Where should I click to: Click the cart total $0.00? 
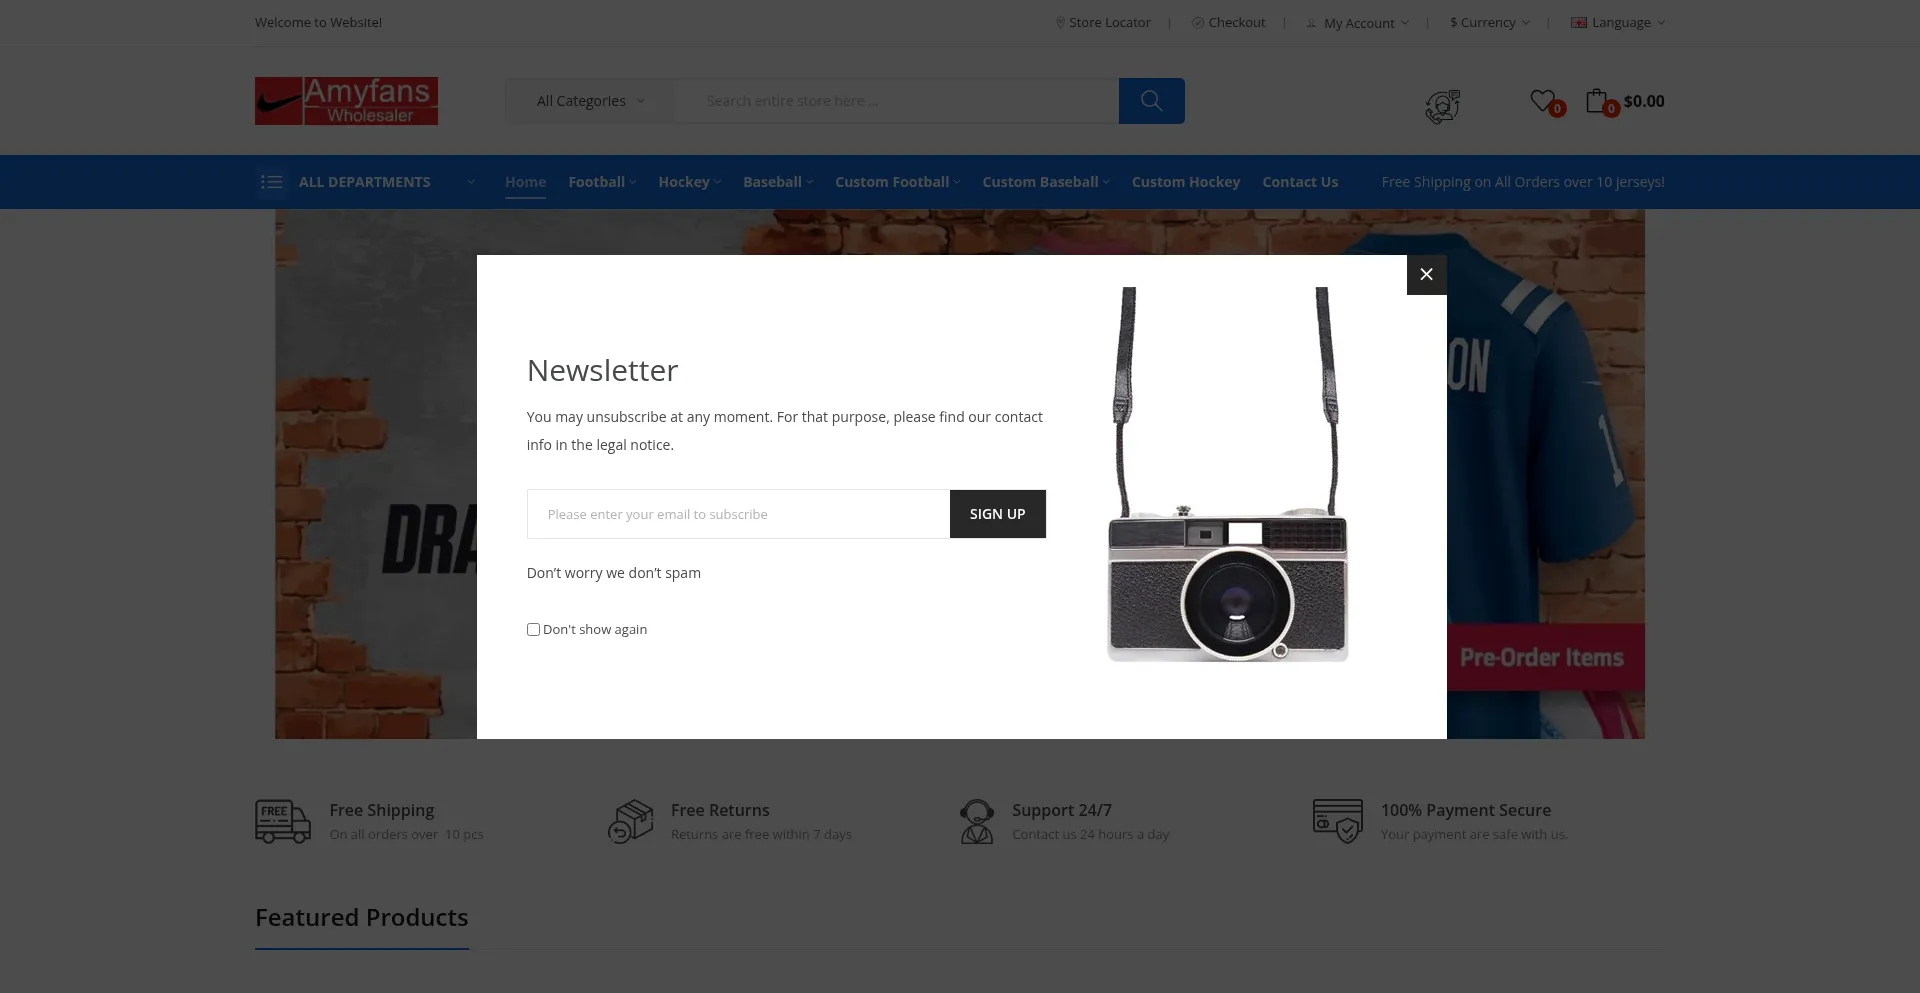(1644, 101)
